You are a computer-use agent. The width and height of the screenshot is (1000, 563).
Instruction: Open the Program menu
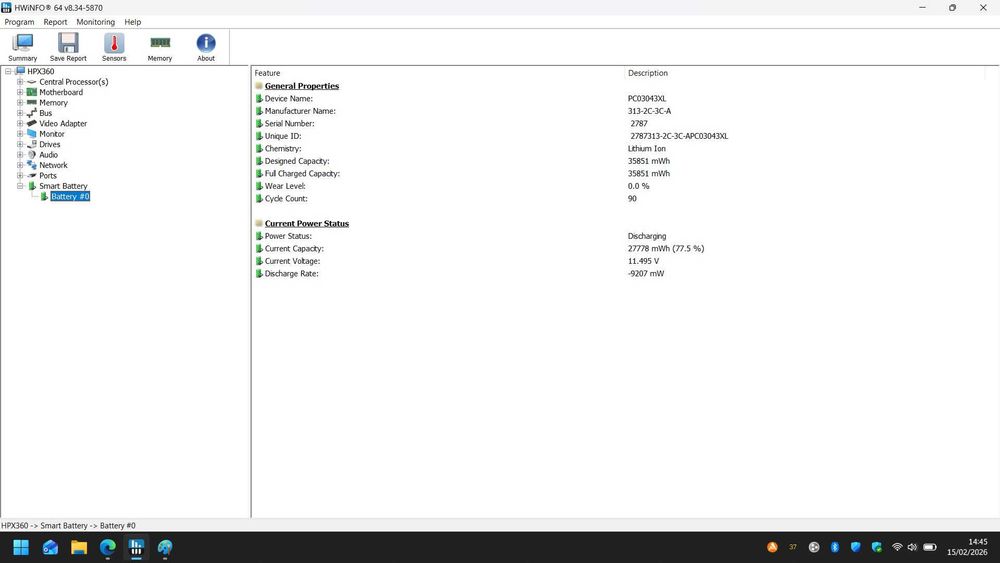[x=19, y=22]
